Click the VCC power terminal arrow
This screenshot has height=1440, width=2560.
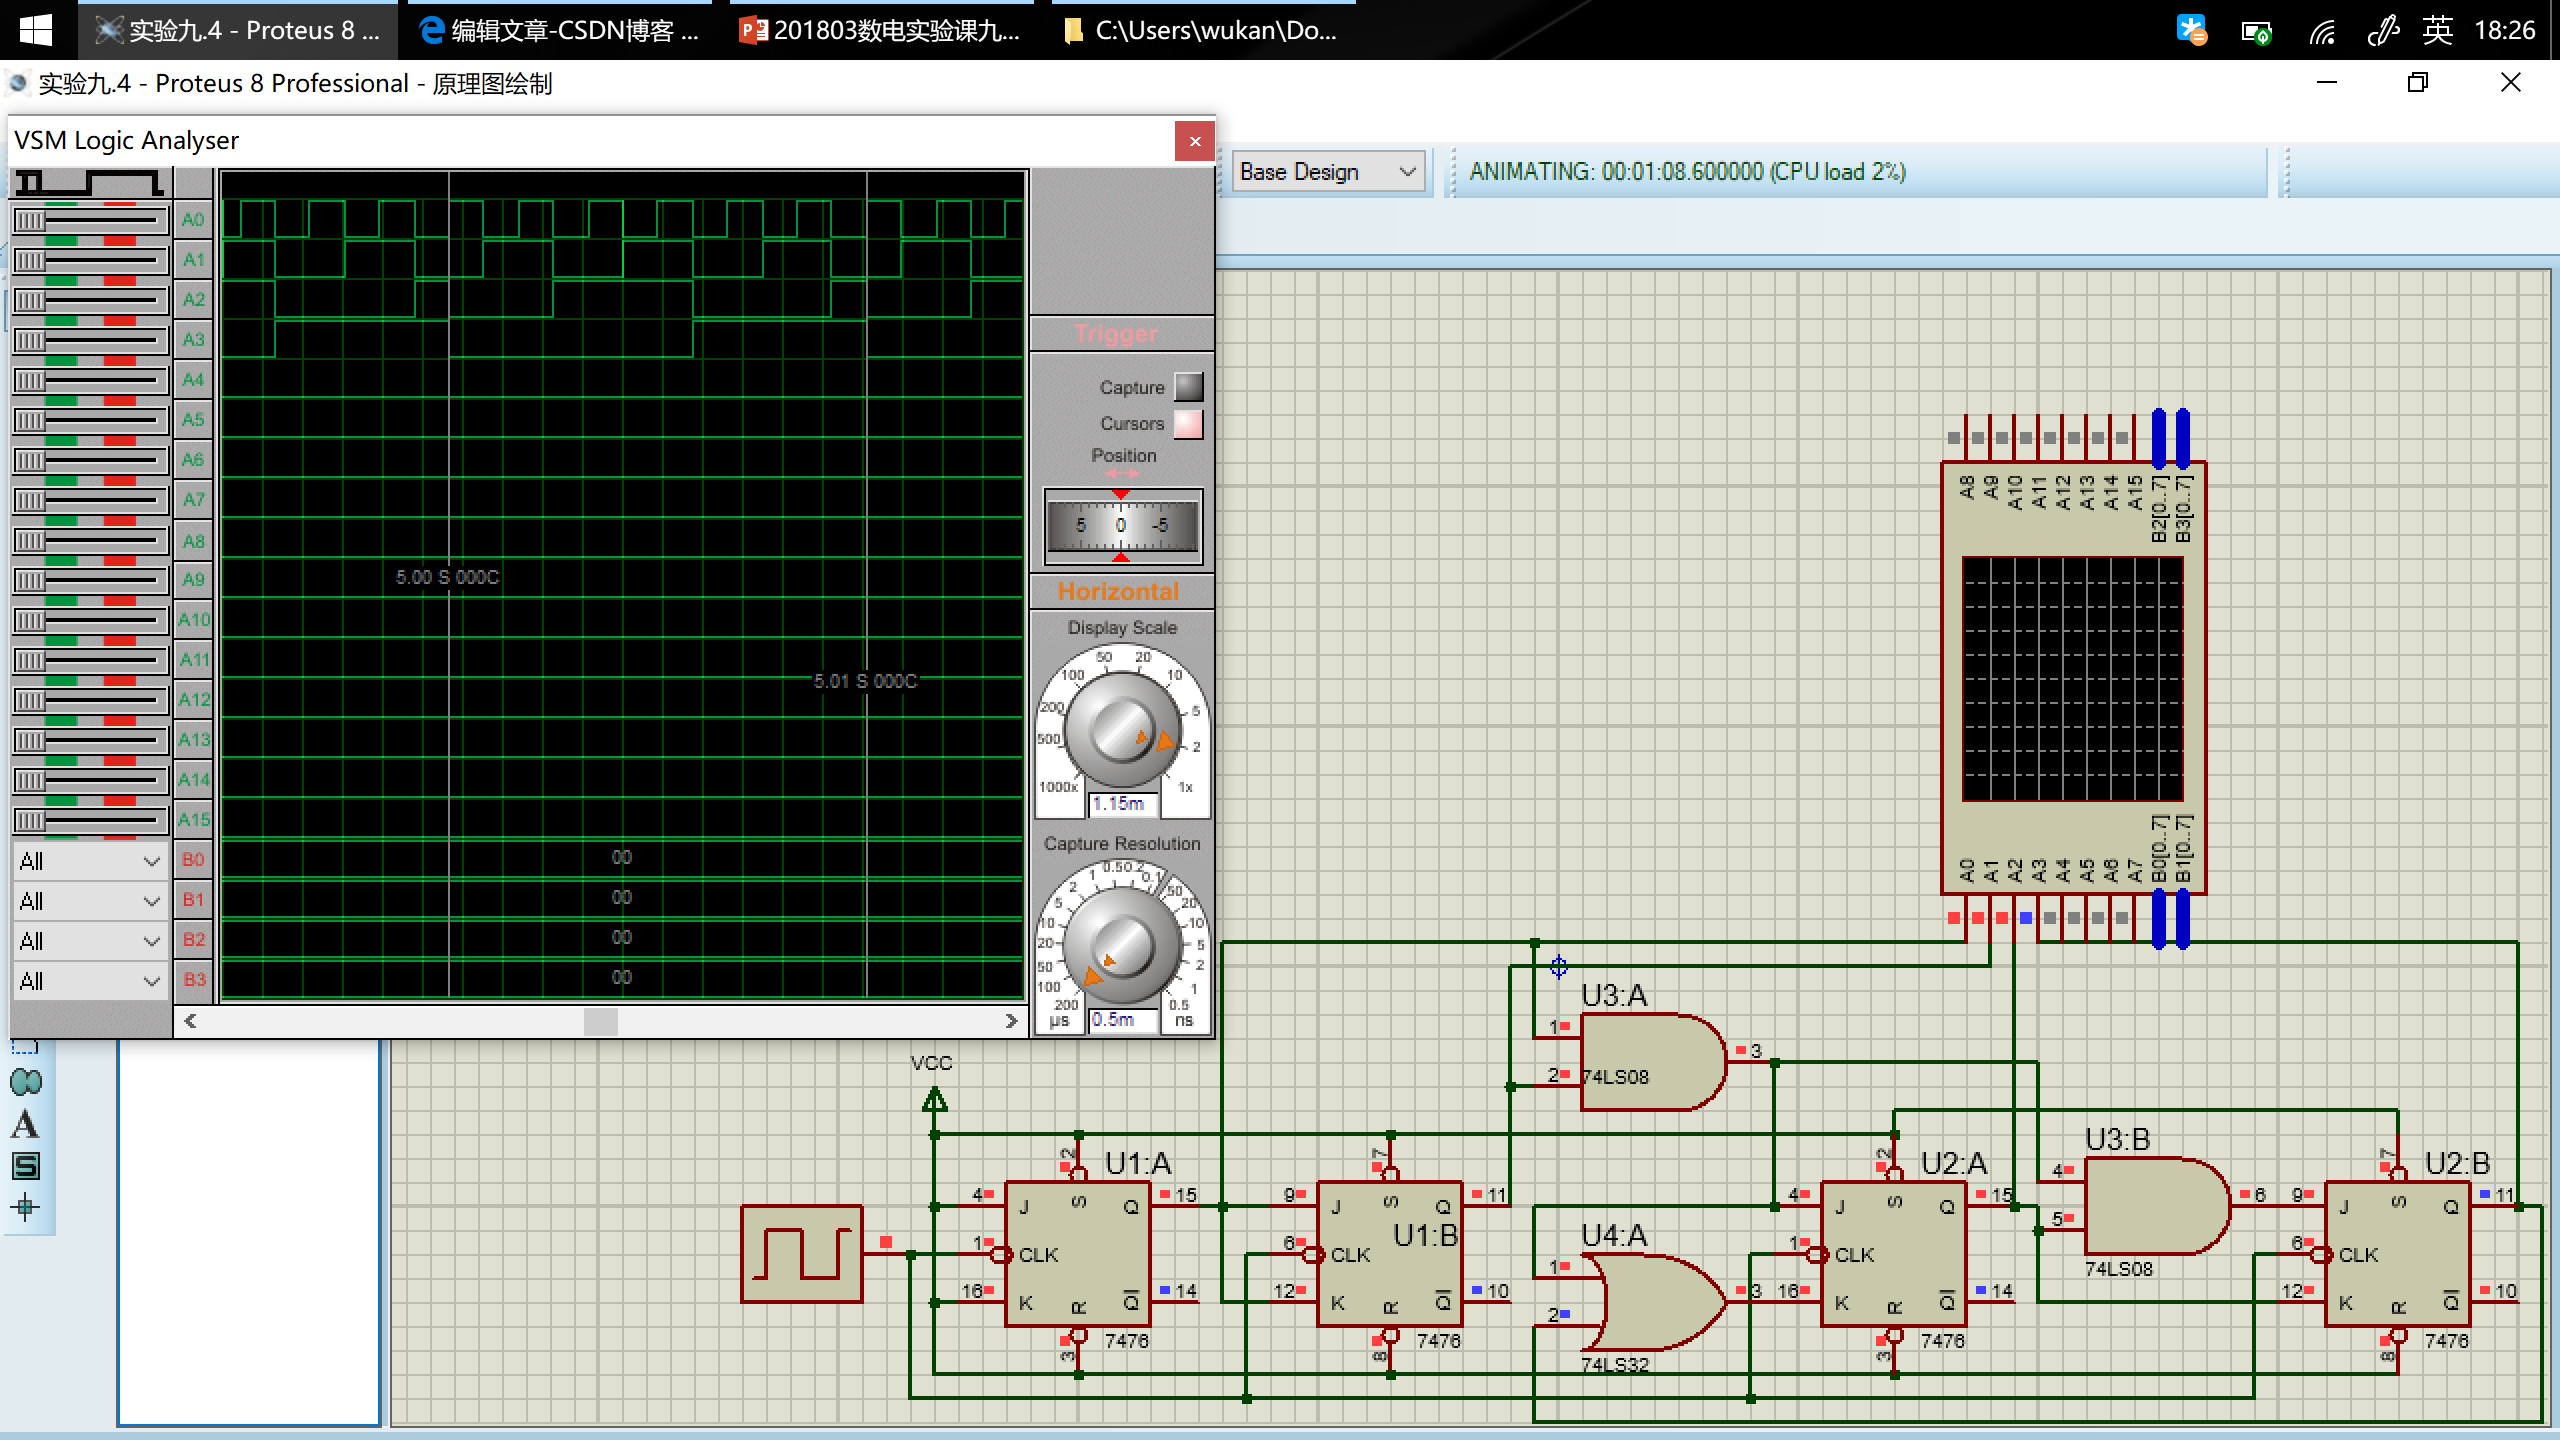click(x=934, y=1100)
